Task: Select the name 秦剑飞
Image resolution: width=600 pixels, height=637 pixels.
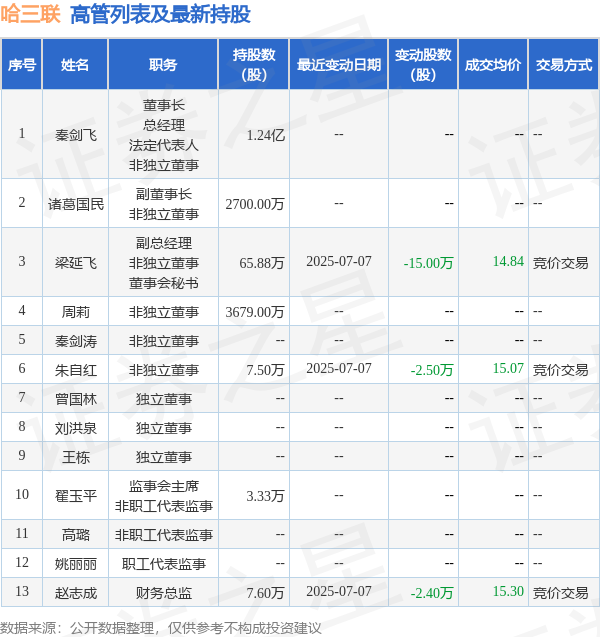Action: point(76,135)
